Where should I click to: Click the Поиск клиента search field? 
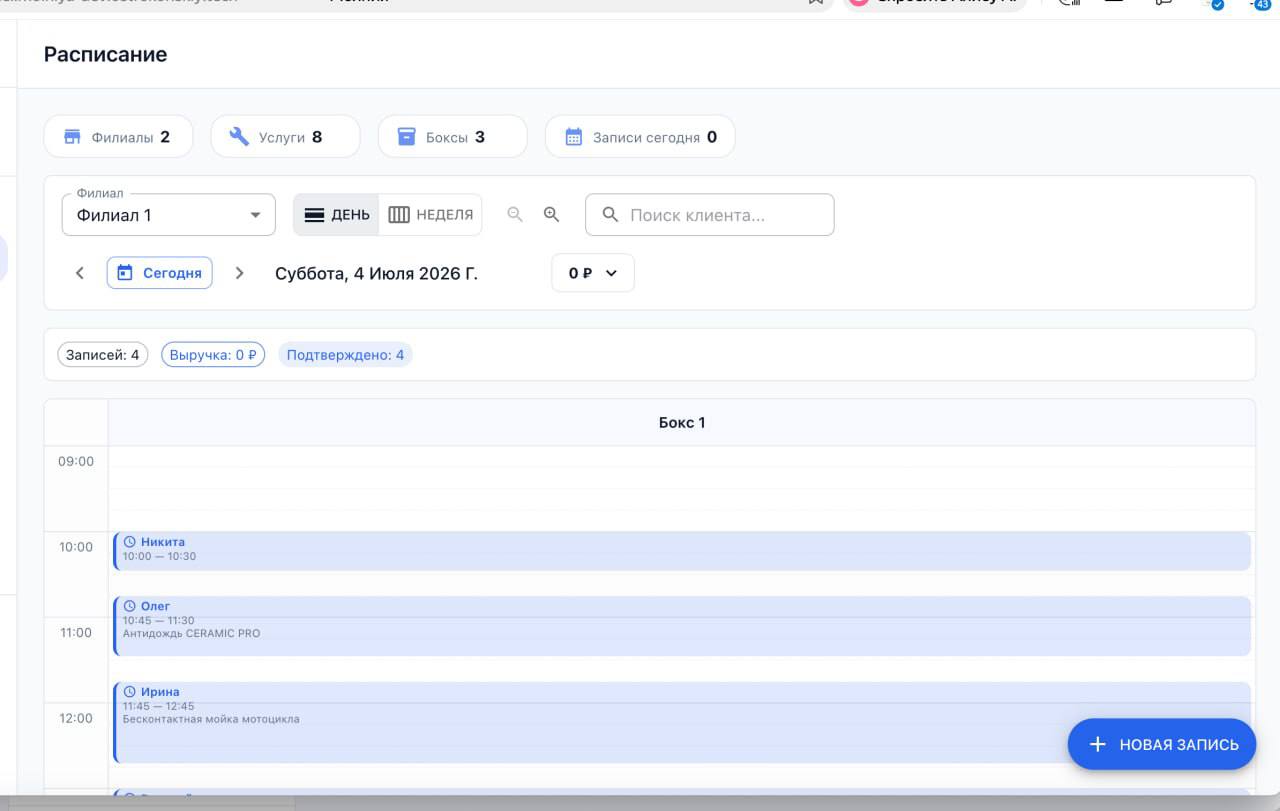(710, 215)
